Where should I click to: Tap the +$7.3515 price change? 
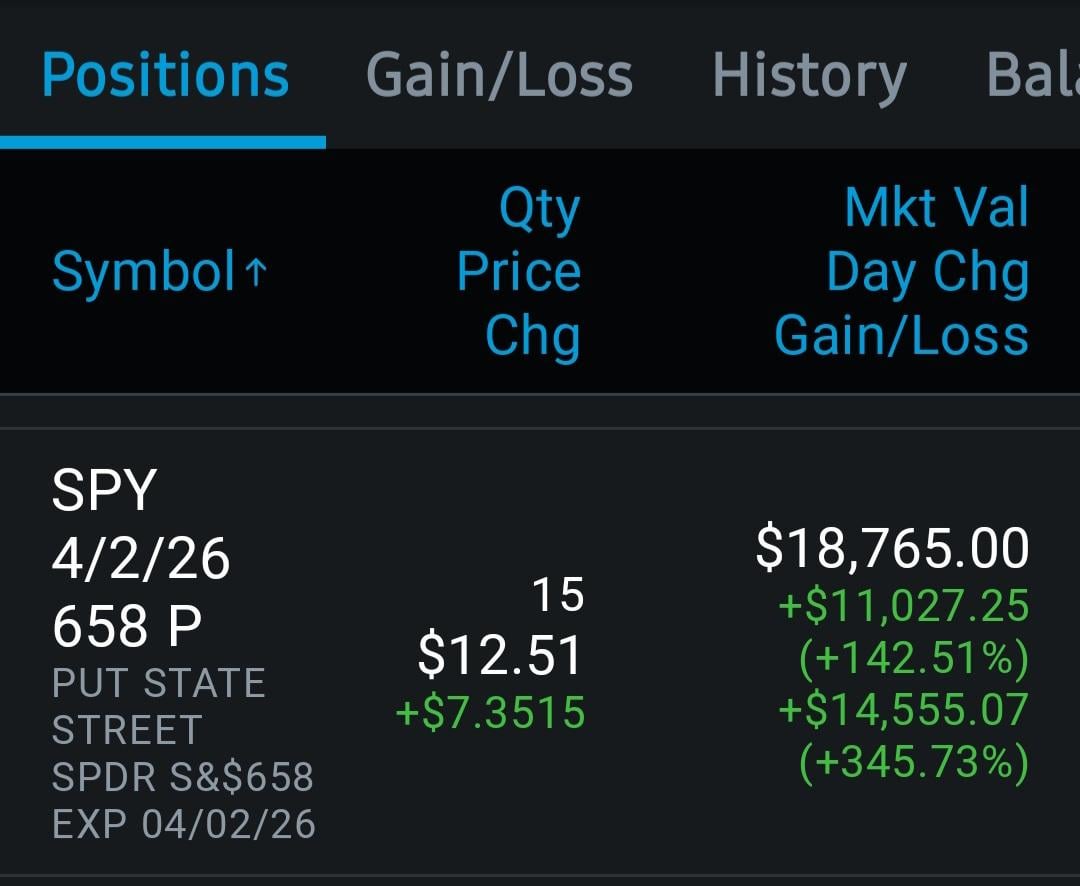[490, 713]
